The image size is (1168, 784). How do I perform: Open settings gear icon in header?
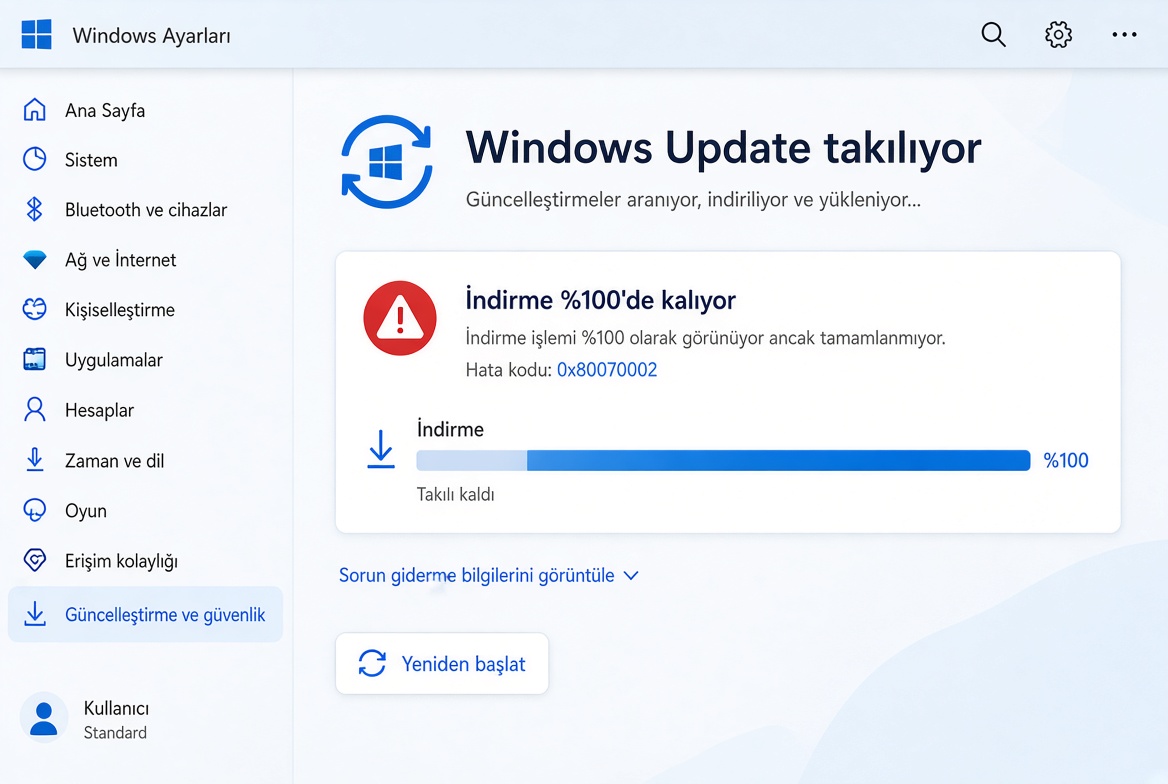[x=1058, y=34]
